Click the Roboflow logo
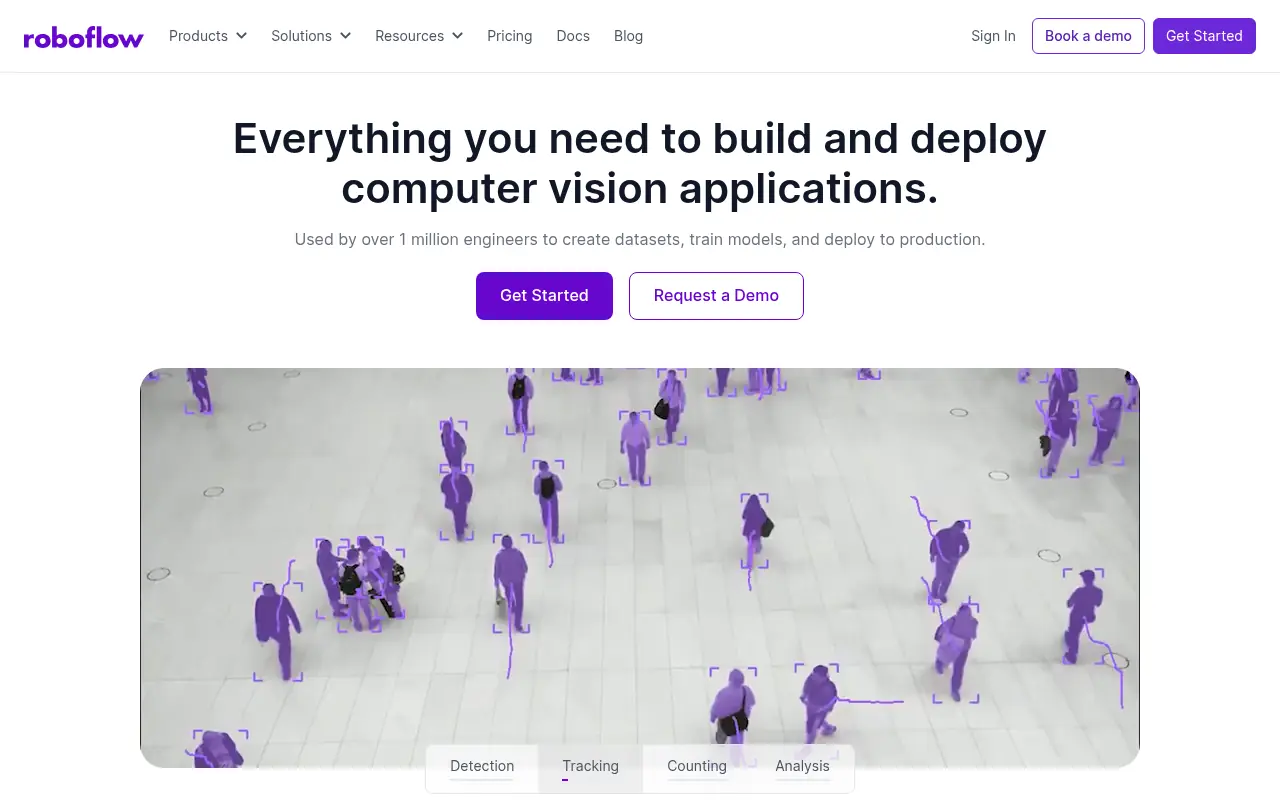1280x800 pixels. tap(83, 36)
